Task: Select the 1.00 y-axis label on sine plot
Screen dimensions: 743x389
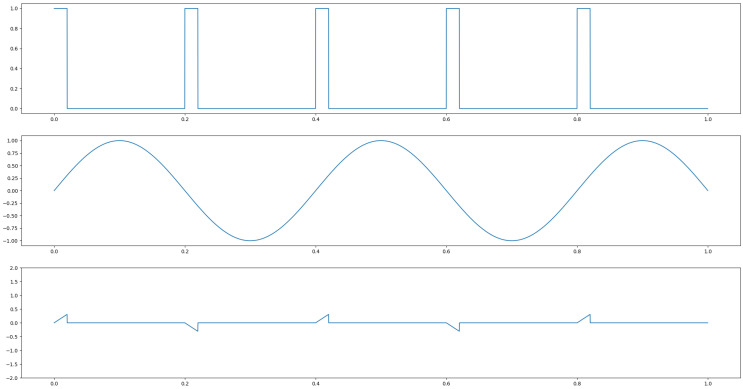Action: [12, 141]
